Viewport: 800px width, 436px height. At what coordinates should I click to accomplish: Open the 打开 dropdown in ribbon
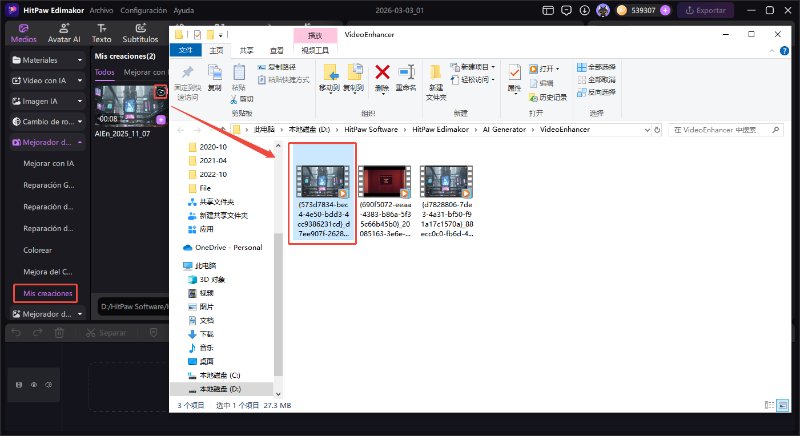[544, 68]
